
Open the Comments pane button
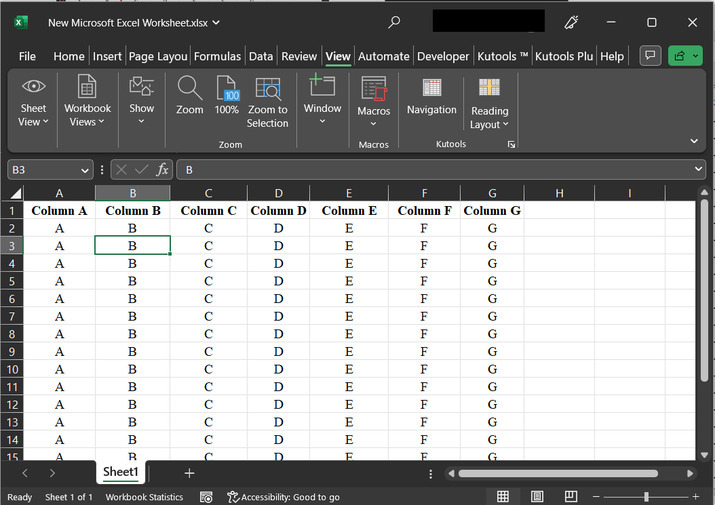click(x=650, y=56)
